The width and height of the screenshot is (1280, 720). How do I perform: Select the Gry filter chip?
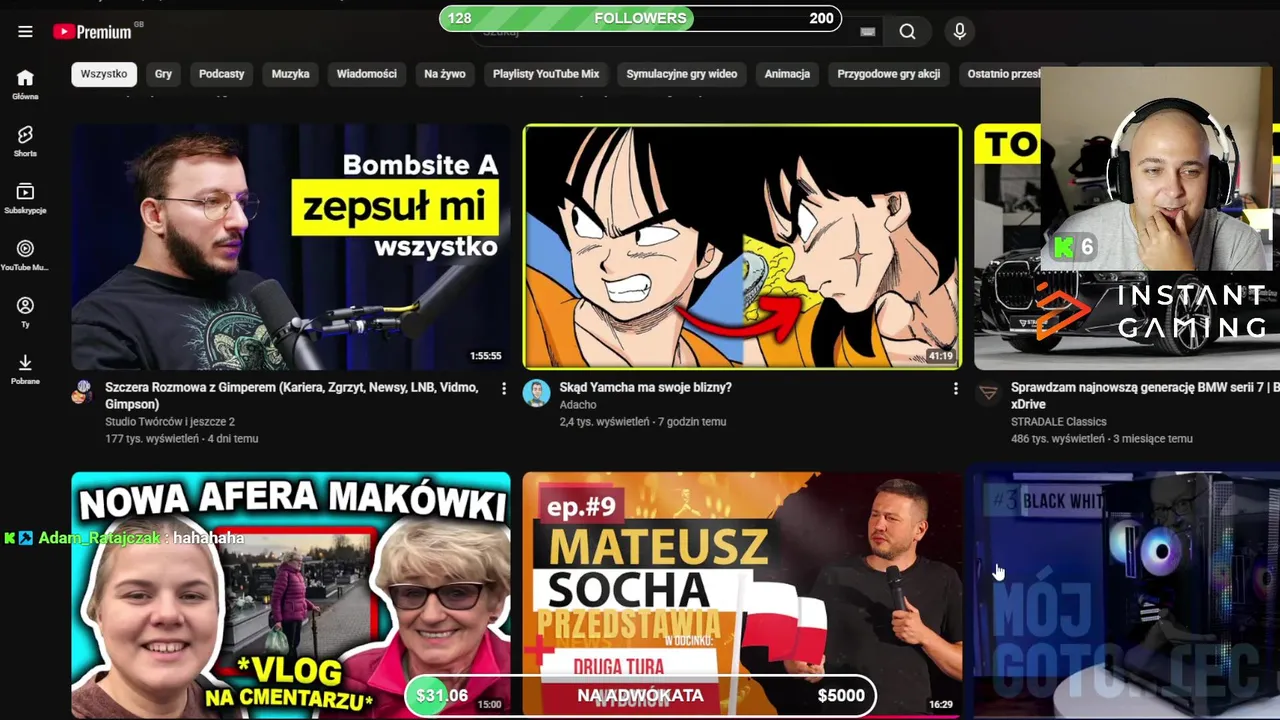click(163, 74)
